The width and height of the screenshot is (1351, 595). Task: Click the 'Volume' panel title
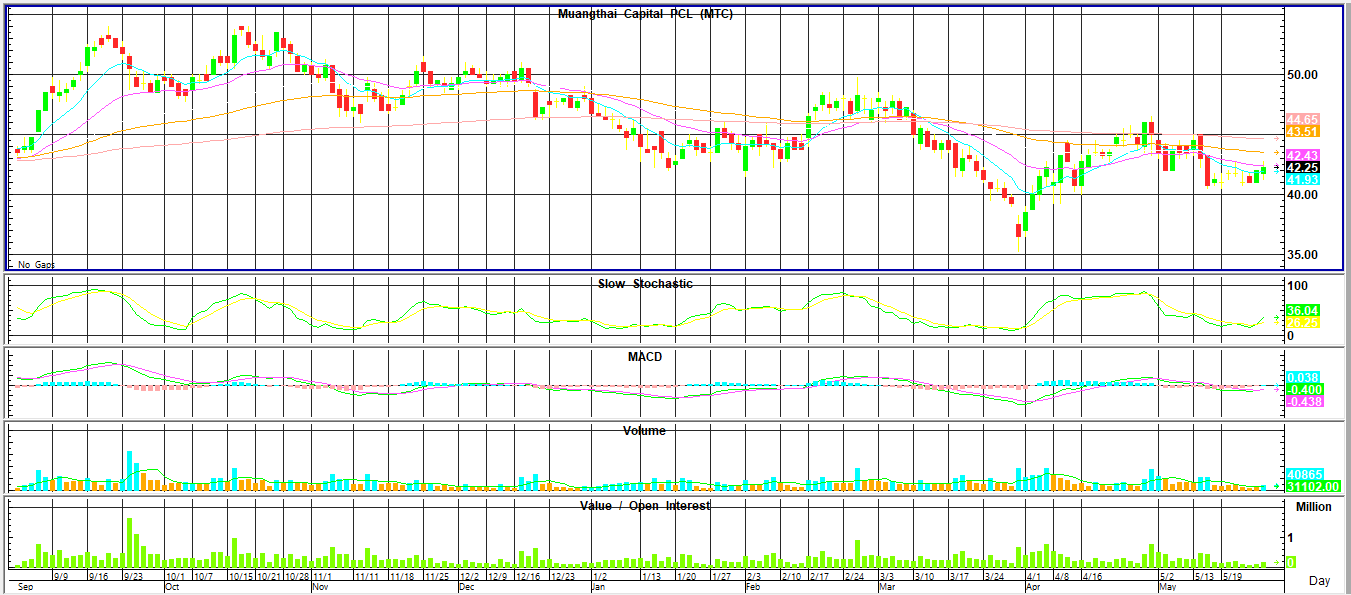tap(644, 431)
